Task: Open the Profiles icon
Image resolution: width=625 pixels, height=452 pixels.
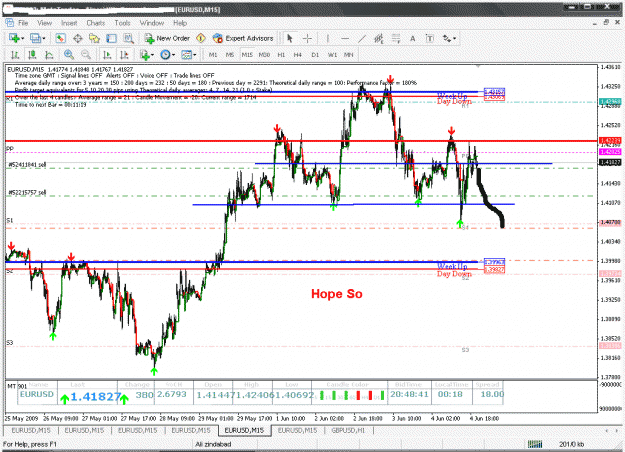Action: pyautogui.click(x=35, y=38)
